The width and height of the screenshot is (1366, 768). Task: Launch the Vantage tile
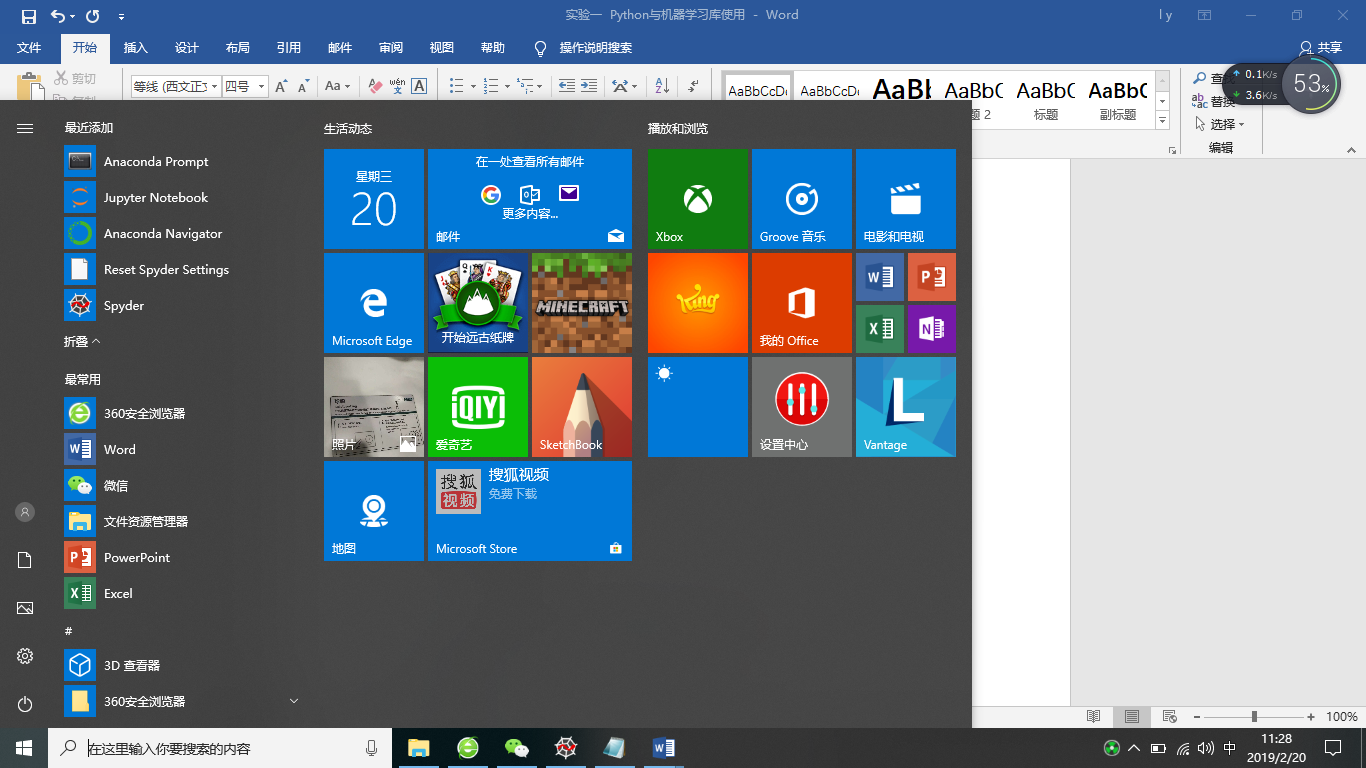(x=906, y=407)
